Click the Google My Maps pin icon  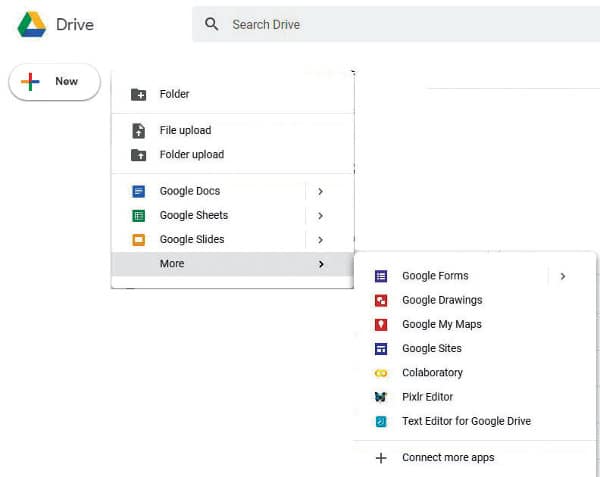point(381,324)
